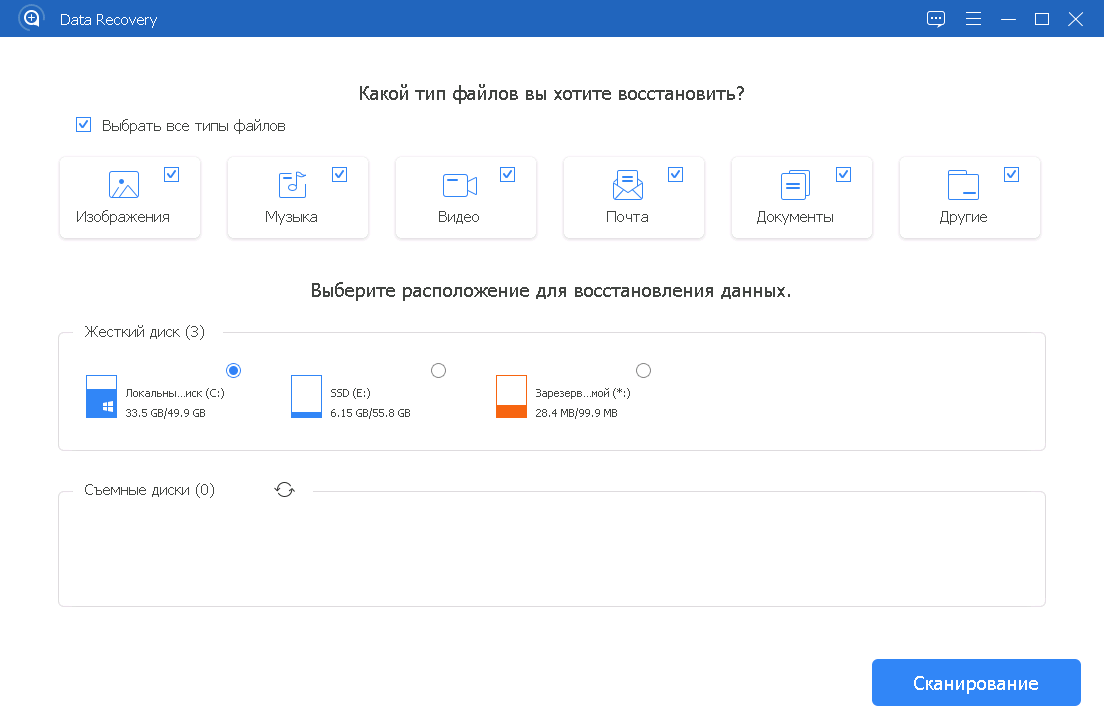1104x724 pixels.
Task: Select the Видео camera icon
Action: pyautogui.click(x=459, y=184)
